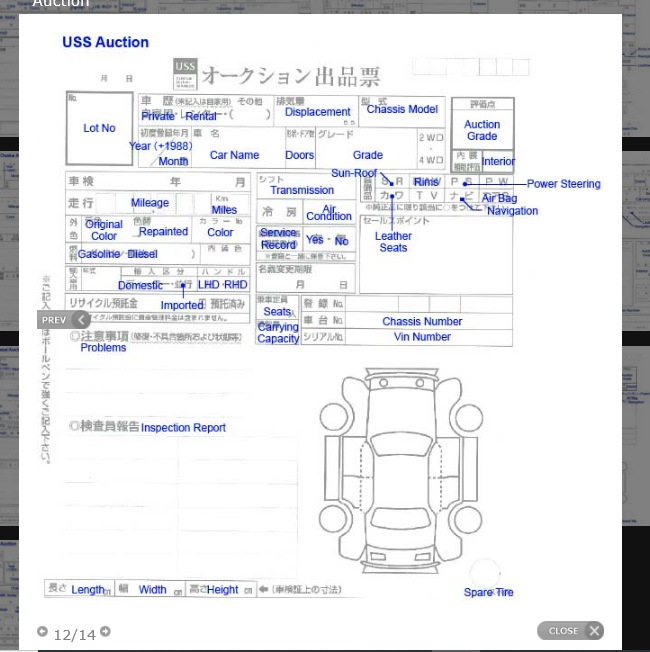Click the 'Service Record' label

pos(278,239)
